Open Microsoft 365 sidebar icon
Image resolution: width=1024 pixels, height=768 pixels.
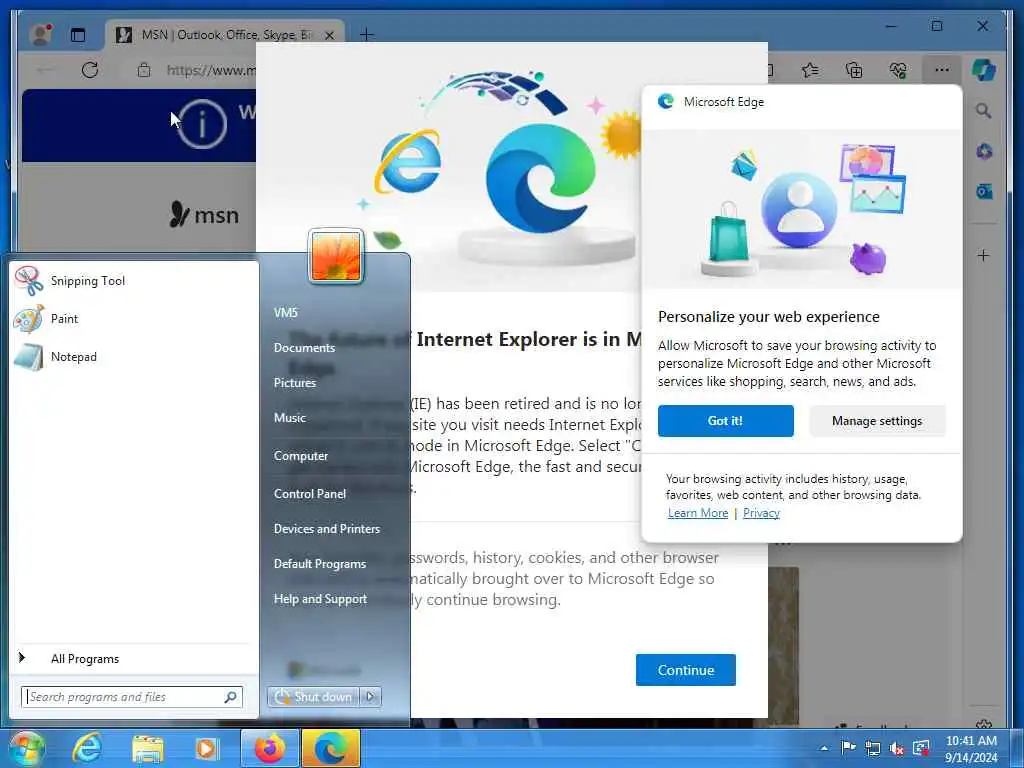(984, 152)
